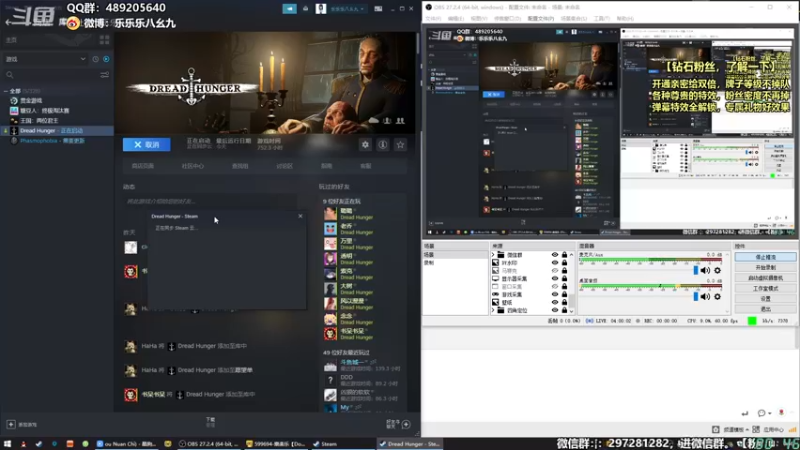The image size is (800, 450).
Task: Click the add game plus icon in the Steam footer
Action: 11,424
